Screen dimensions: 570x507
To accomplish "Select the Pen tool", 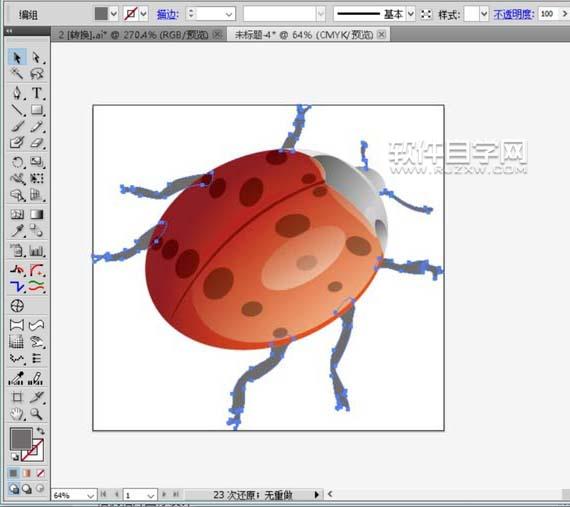I will pos(17,92).
